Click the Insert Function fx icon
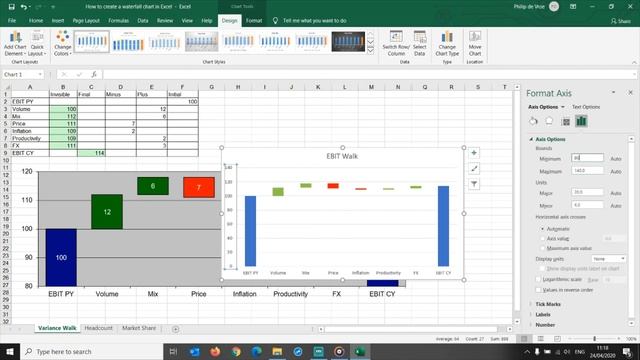The height and width of the screenshot is (360, 640). pos(94,74)
